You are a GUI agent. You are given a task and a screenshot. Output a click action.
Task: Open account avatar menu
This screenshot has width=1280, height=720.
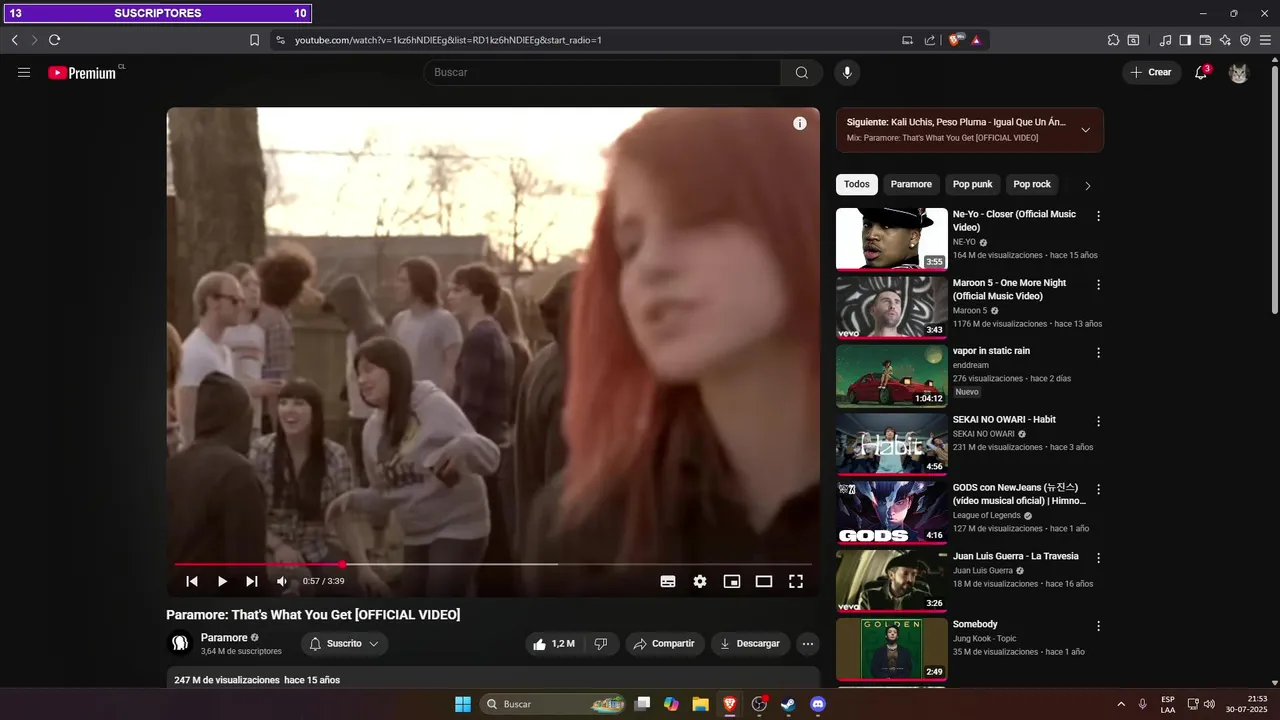click(1238, 72)
